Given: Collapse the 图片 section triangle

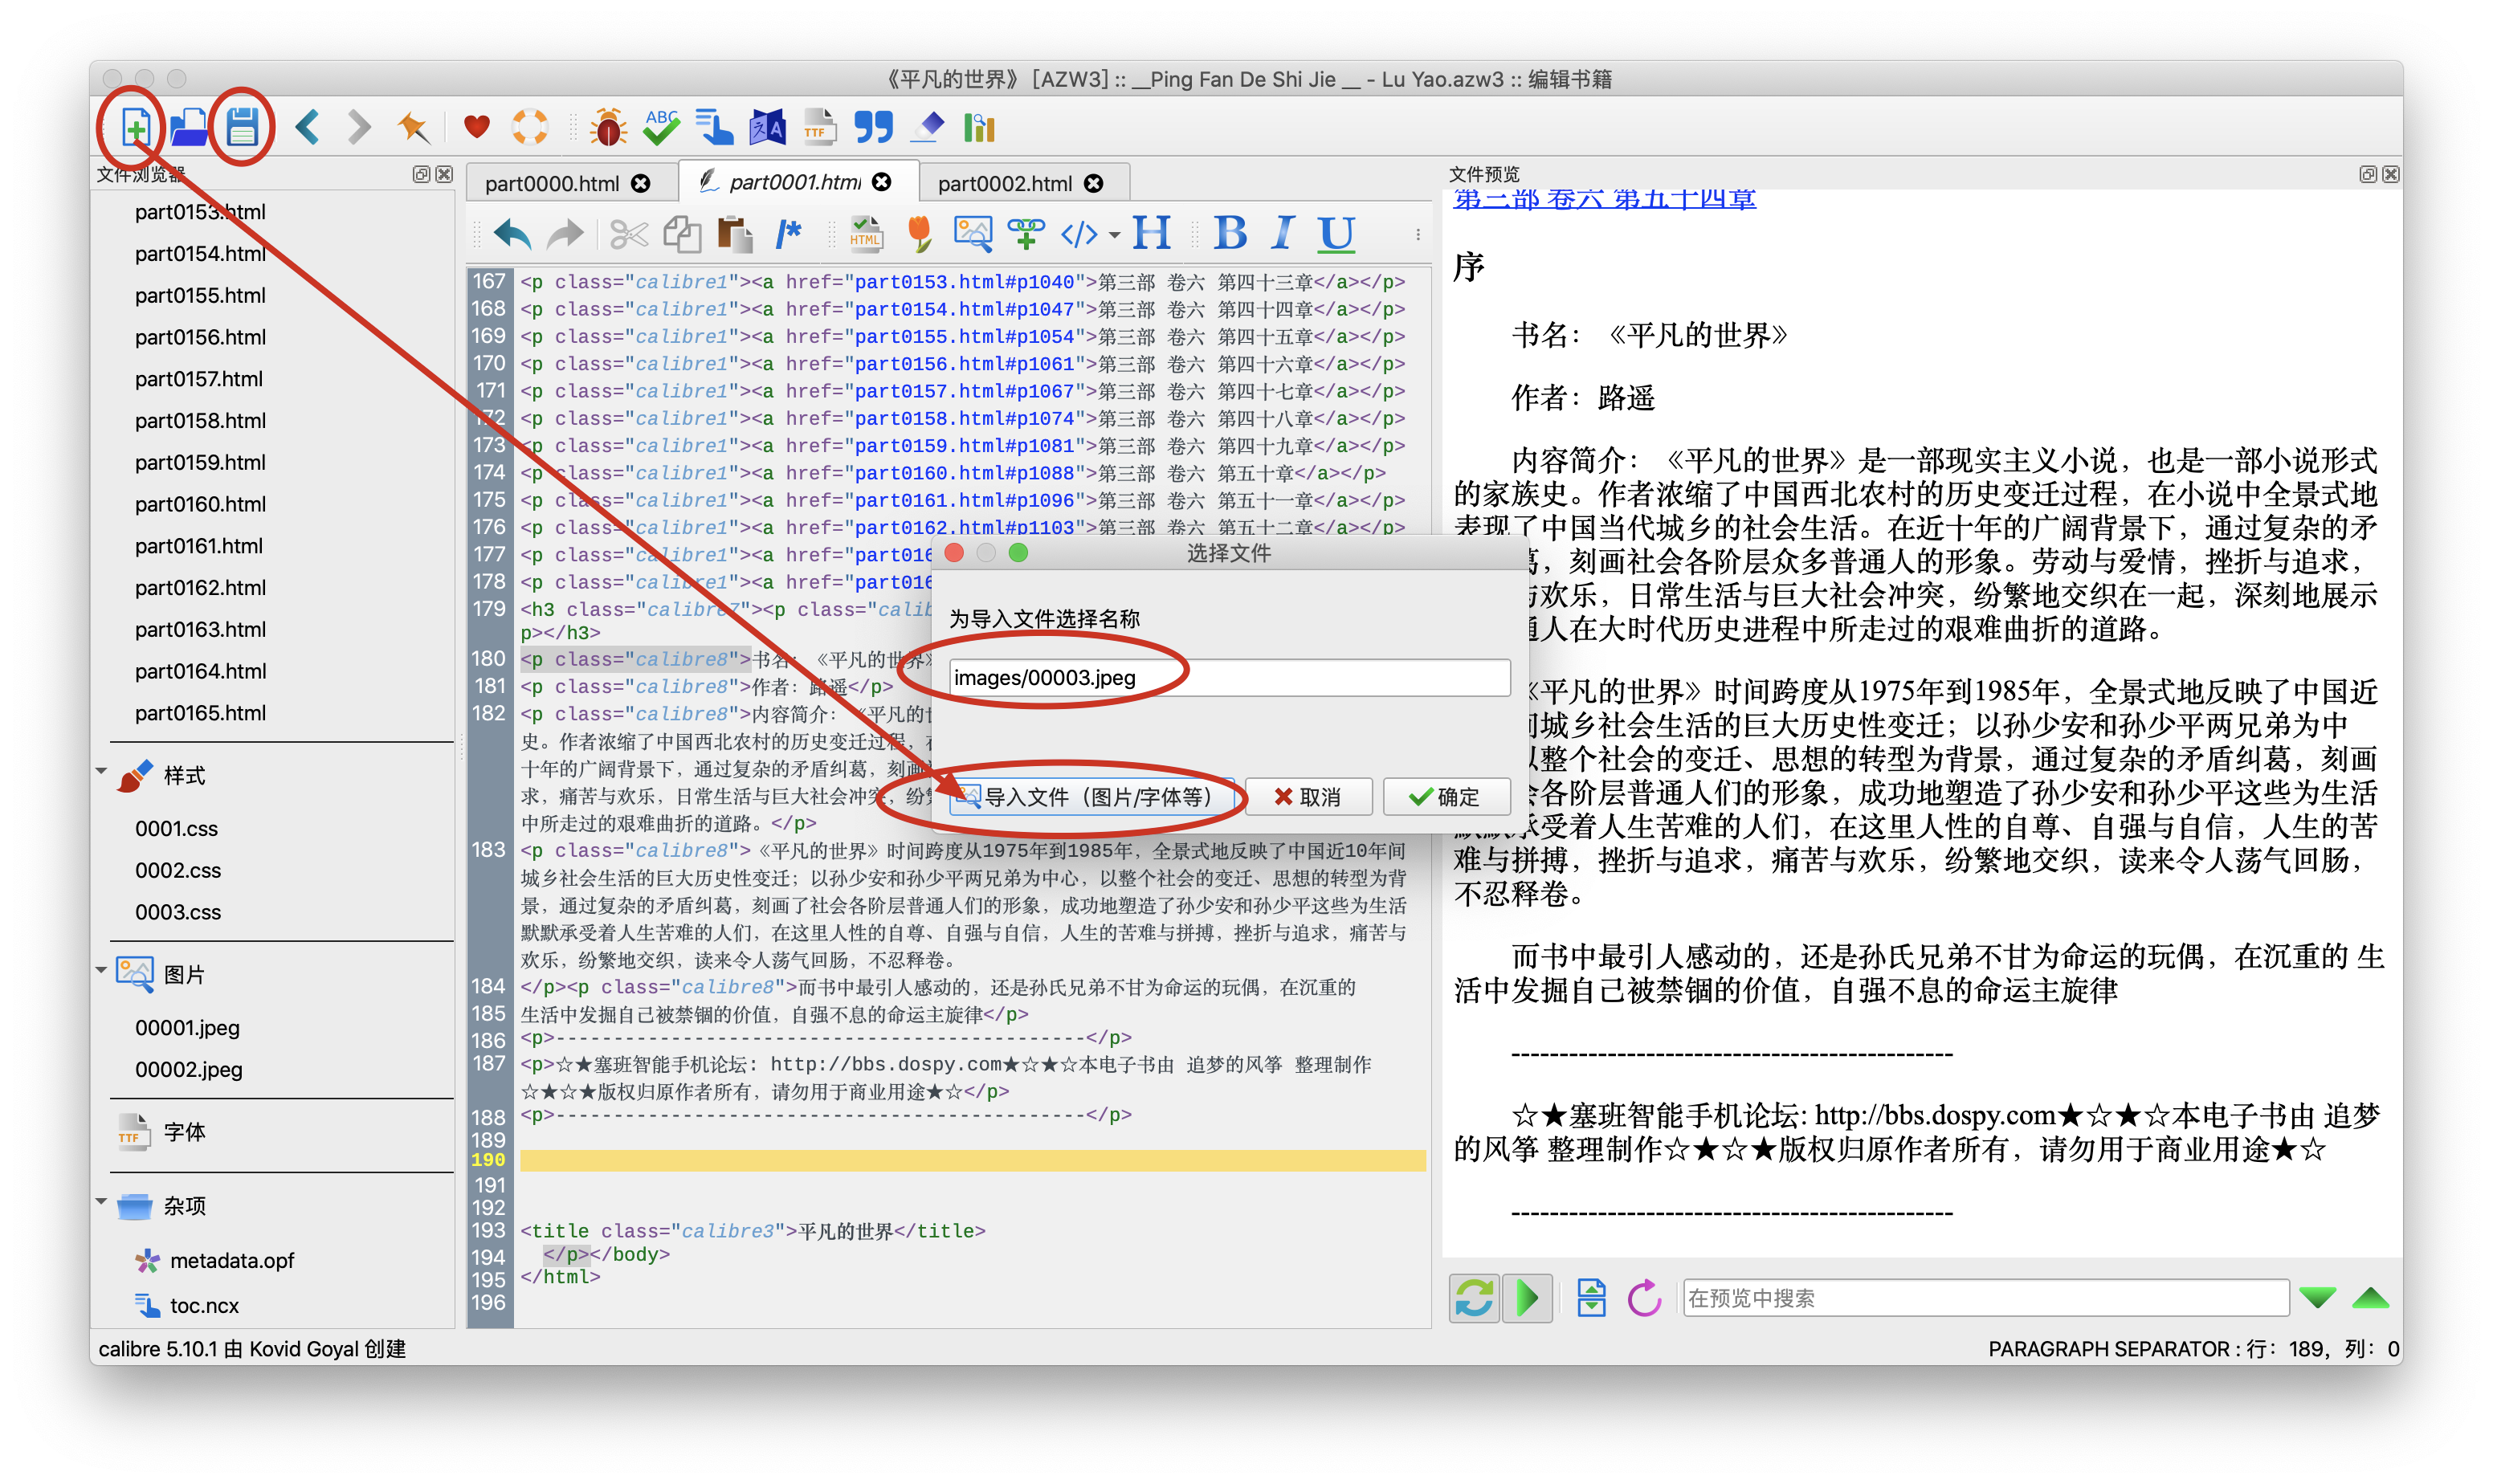Looking at the screenshot, I should click(x=102, y=970).
